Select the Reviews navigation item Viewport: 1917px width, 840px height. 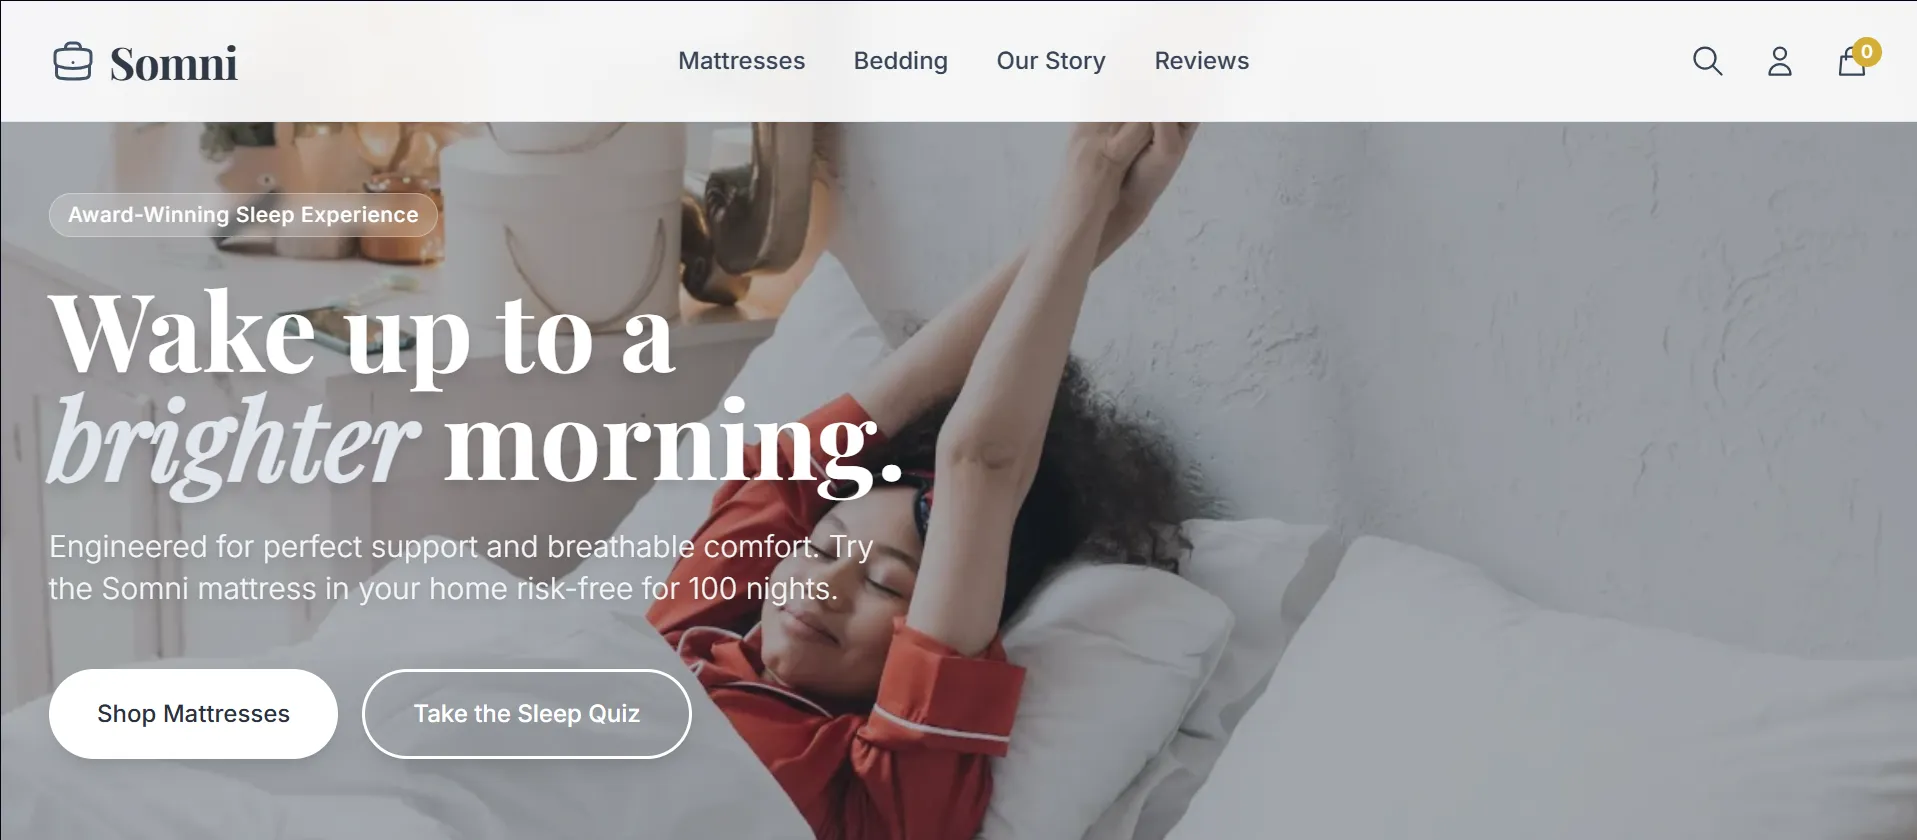point(1201,61)
